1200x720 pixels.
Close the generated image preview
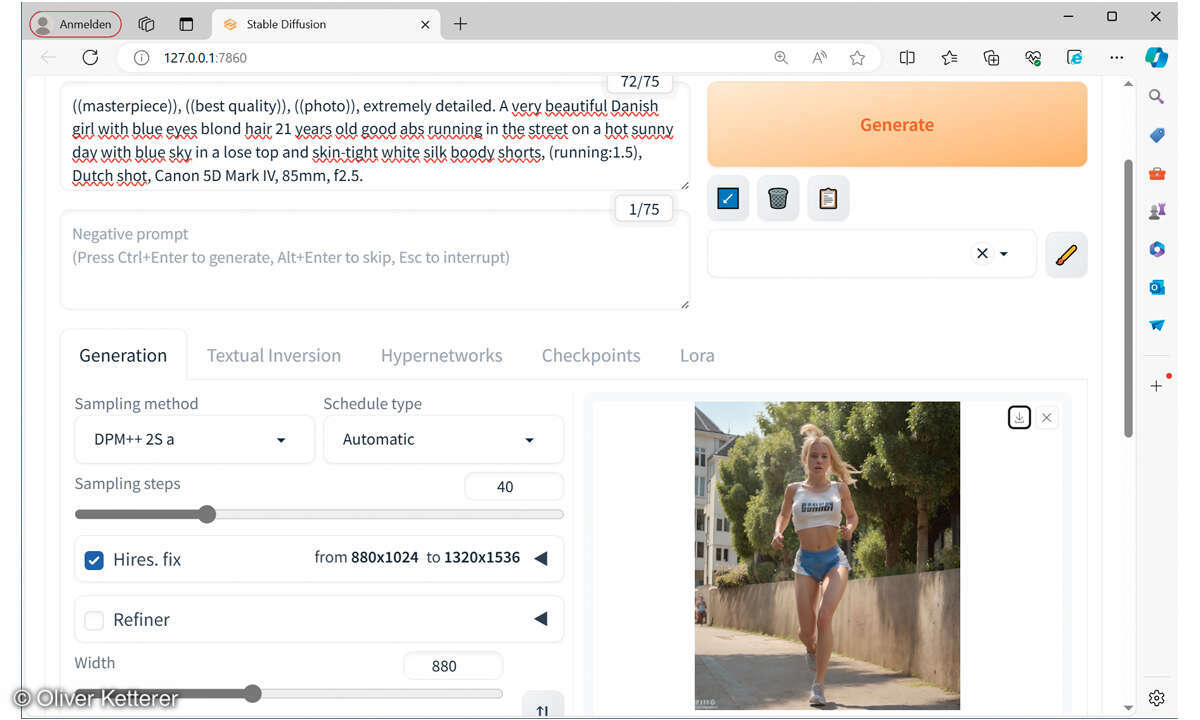(x=1046, y=417)
